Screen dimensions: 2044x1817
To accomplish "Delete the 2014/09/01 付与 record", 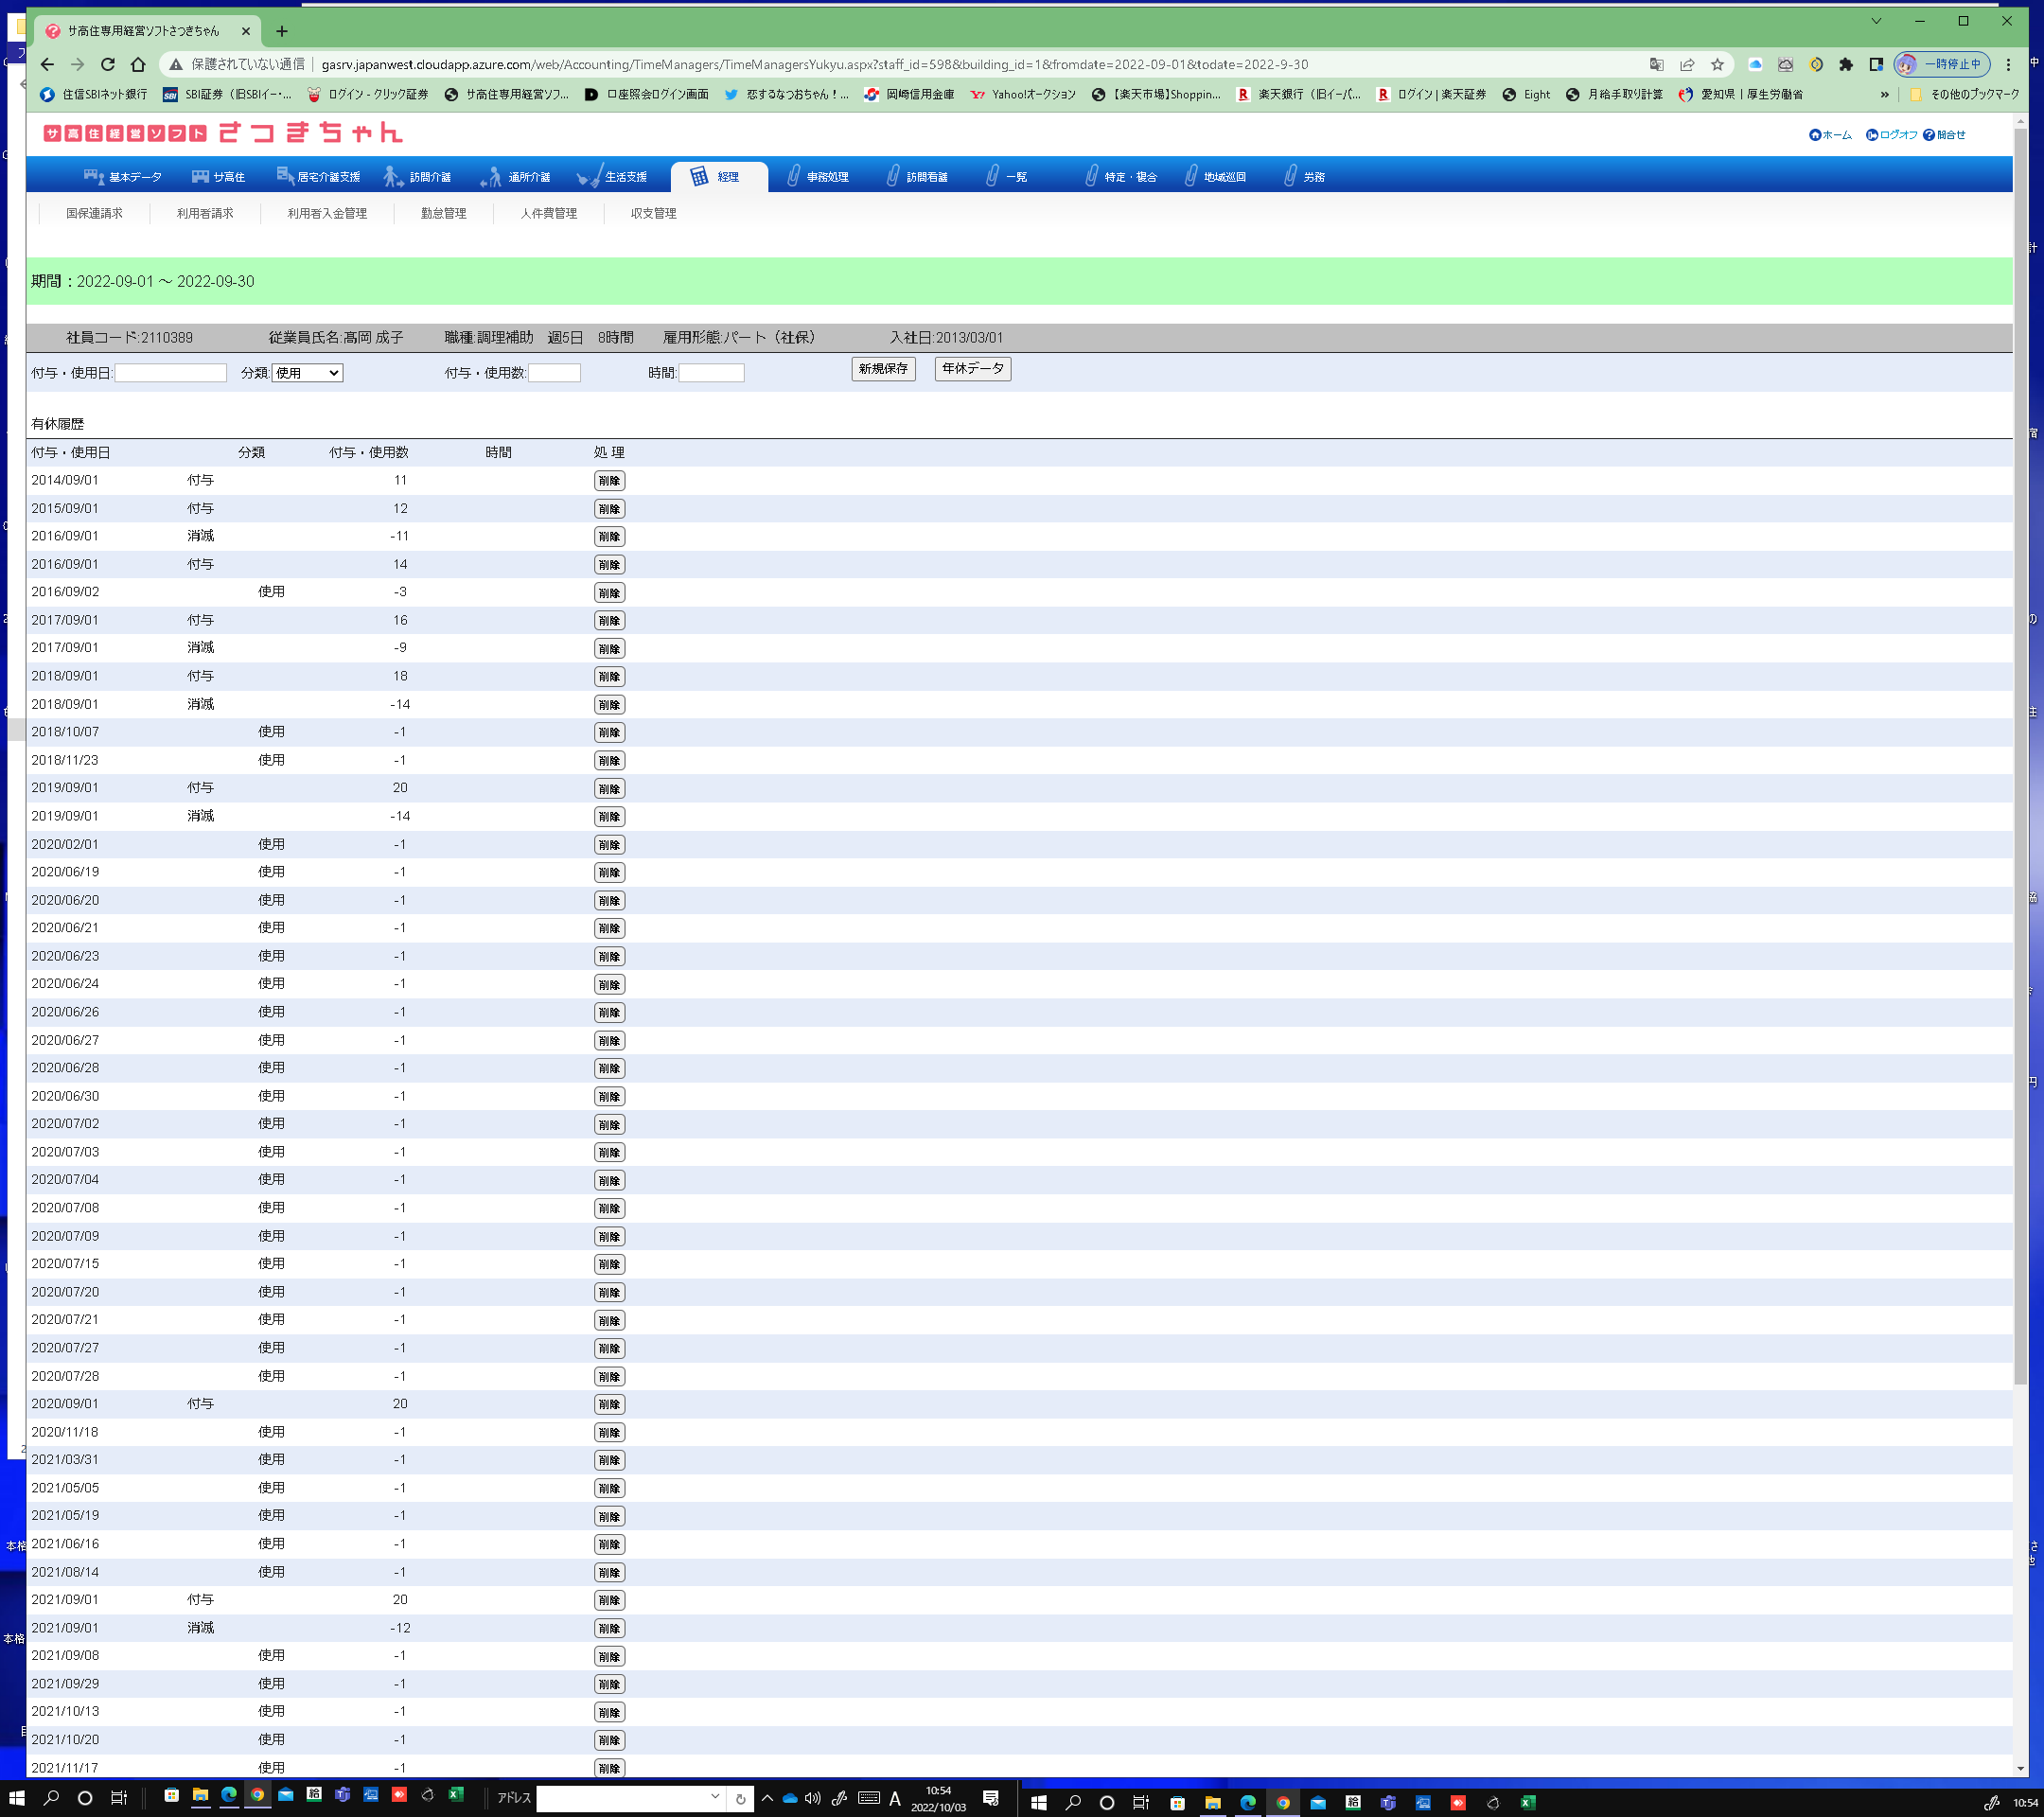I will click(x=609, y=481).
